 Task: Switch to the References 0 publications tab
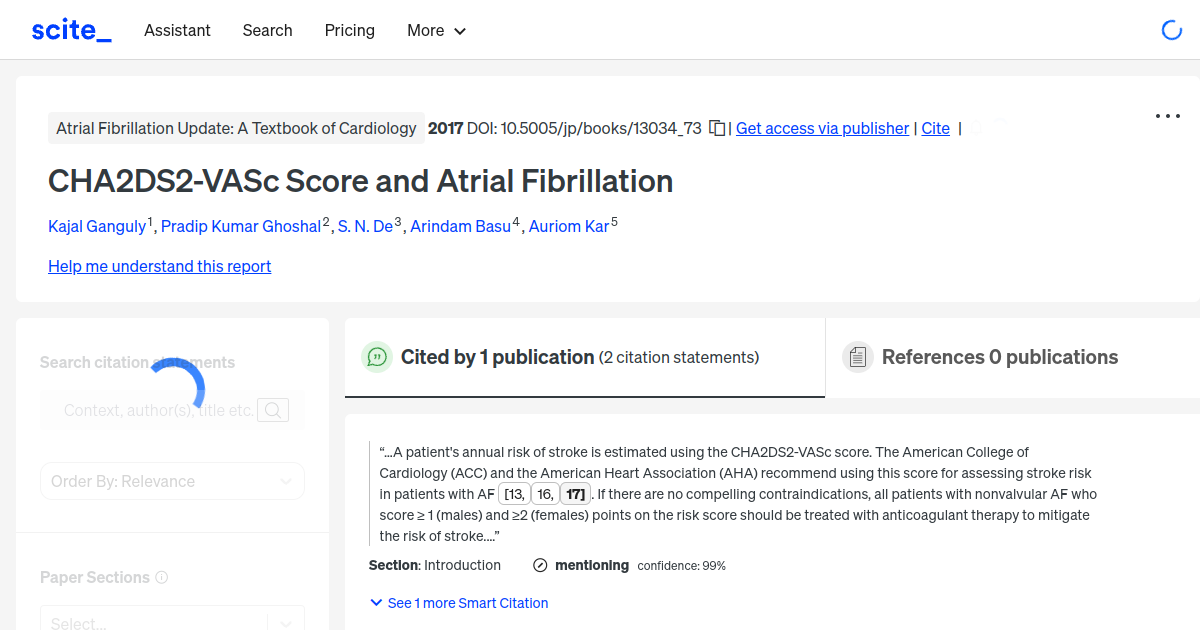[1000, 356]
